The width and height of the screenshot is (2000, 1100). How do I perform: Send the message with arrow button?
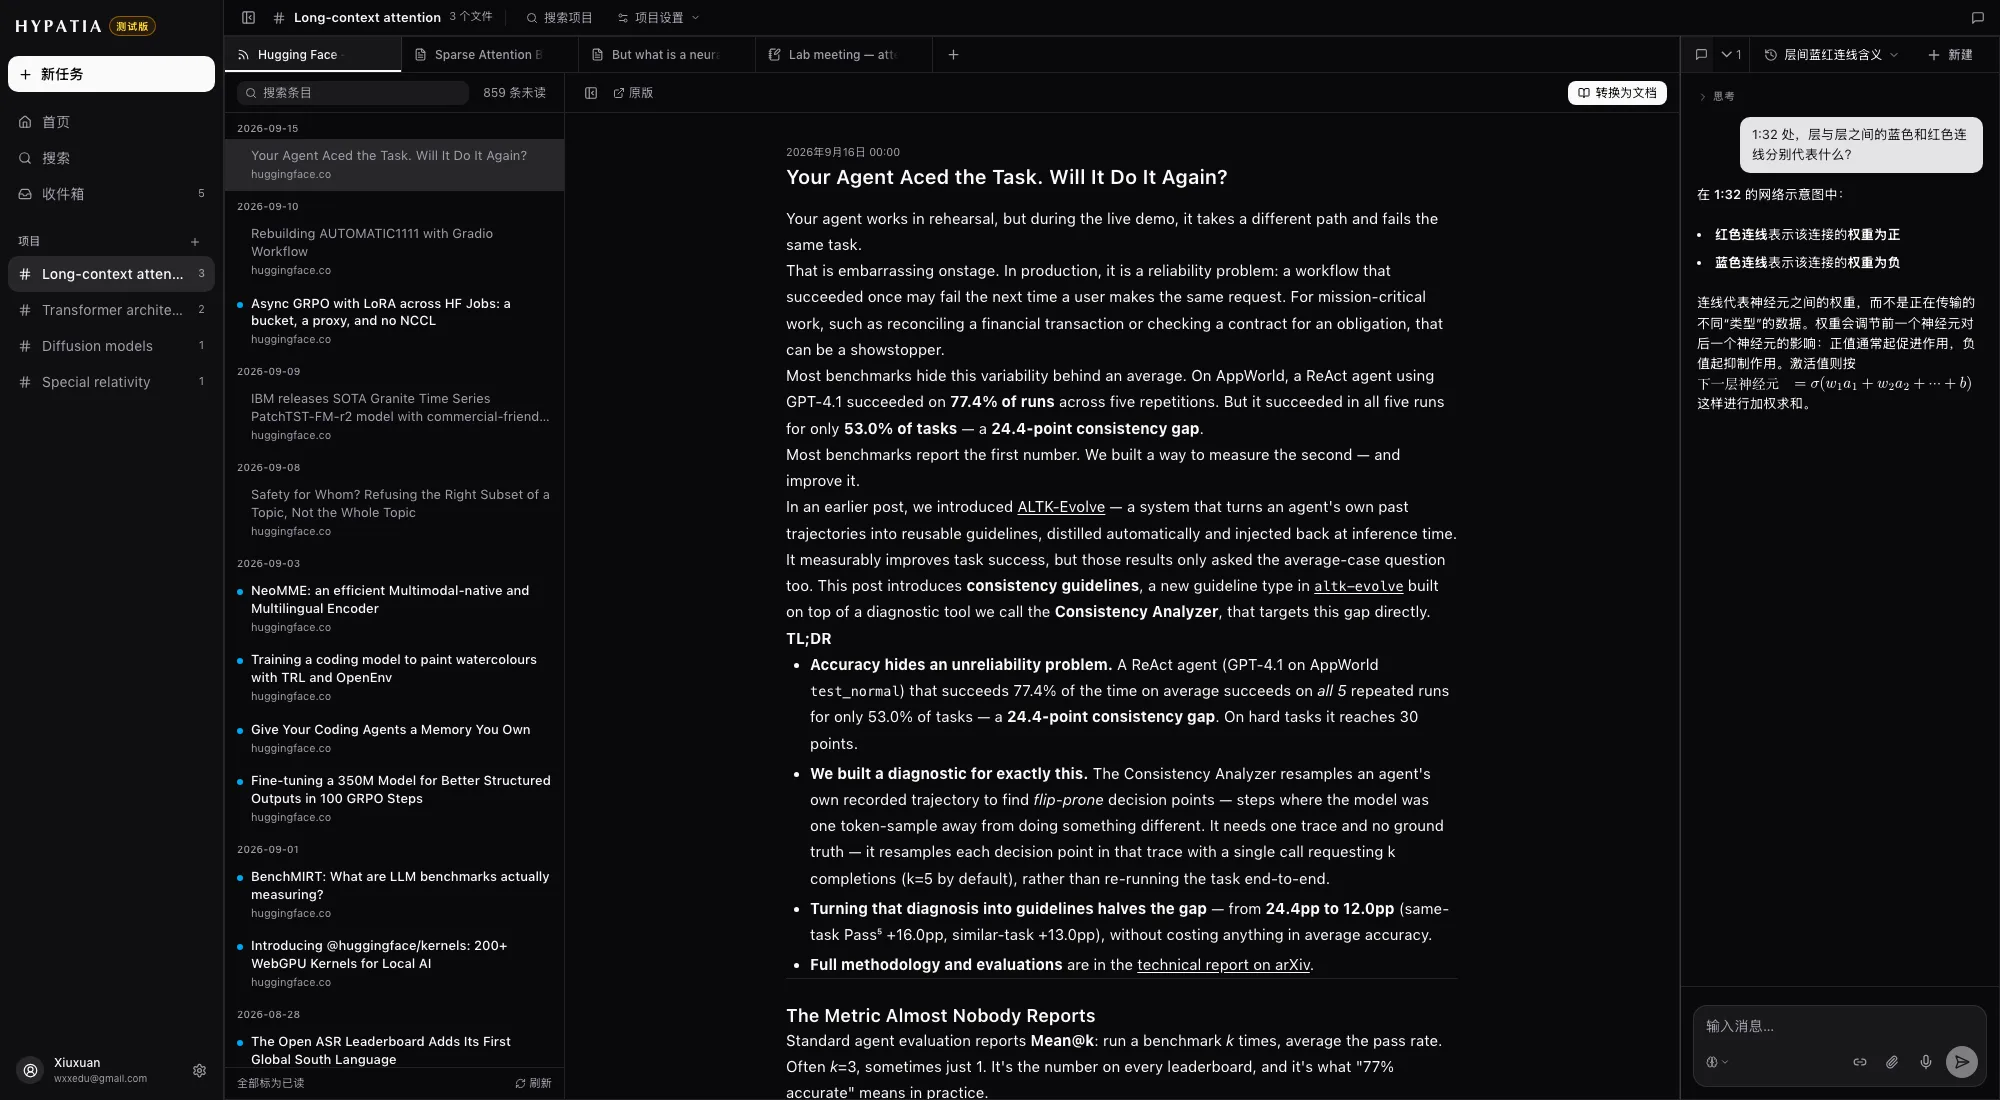pos(1961,1062)
